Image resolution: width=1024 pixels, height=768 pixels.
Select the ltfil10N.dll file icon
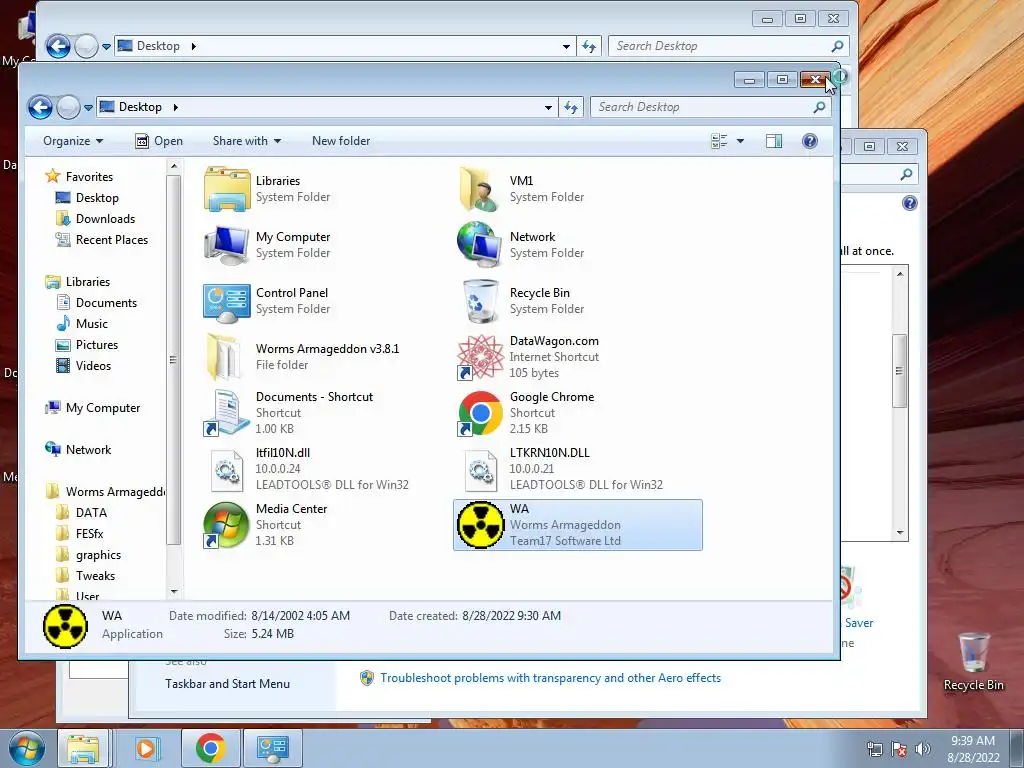pyautogui.click(x=227, y=470)
